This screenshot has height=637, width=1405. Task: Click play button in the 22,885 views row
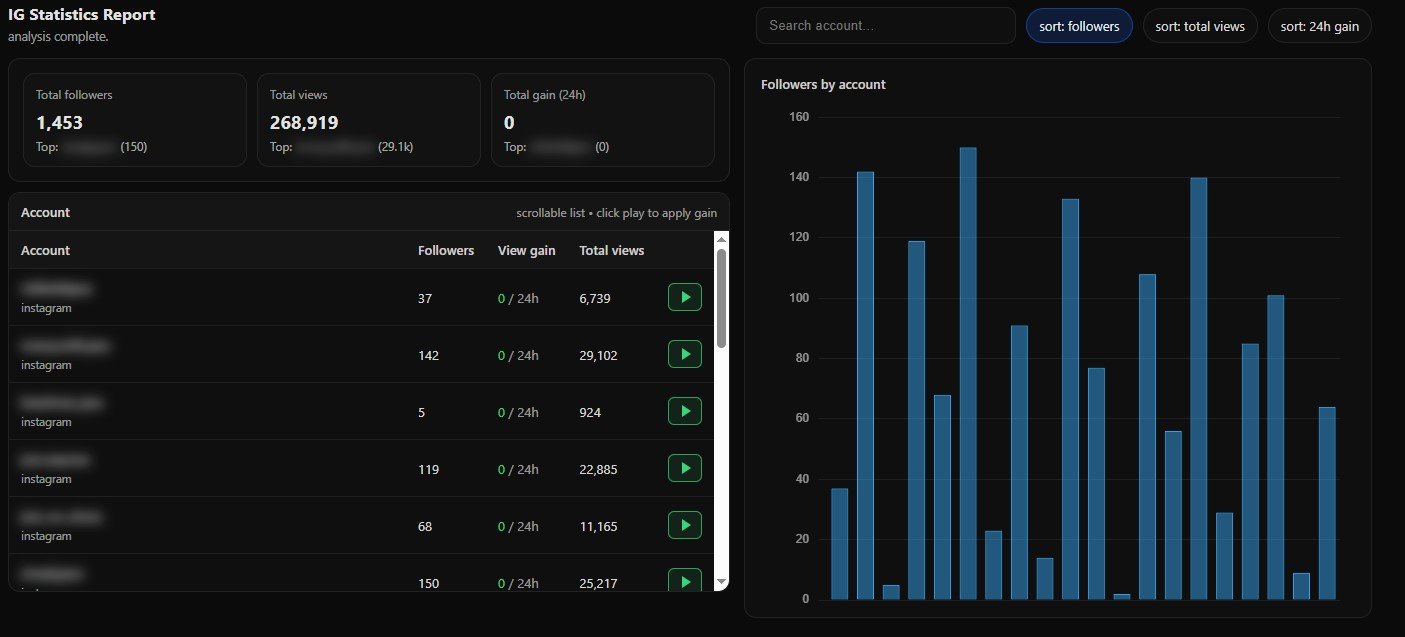[685, 468]
